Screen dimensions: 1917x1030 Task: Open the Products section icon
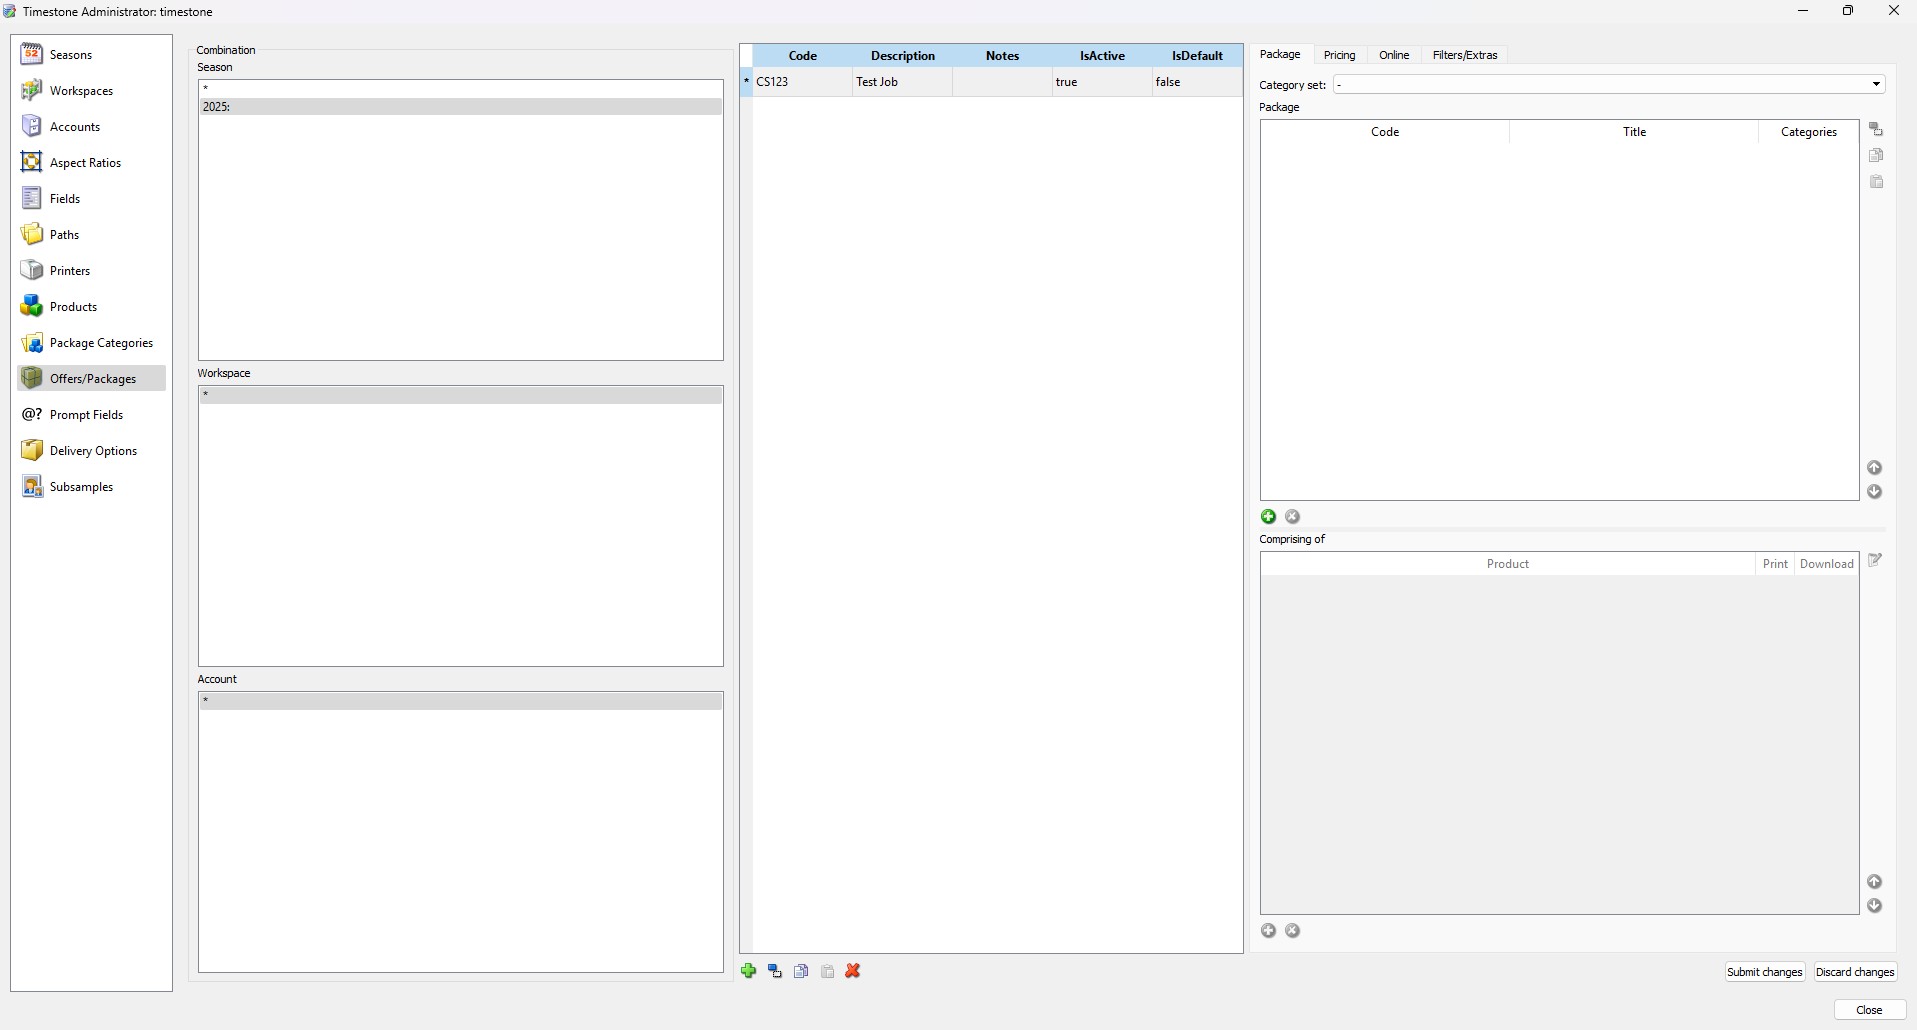(32, 307)
